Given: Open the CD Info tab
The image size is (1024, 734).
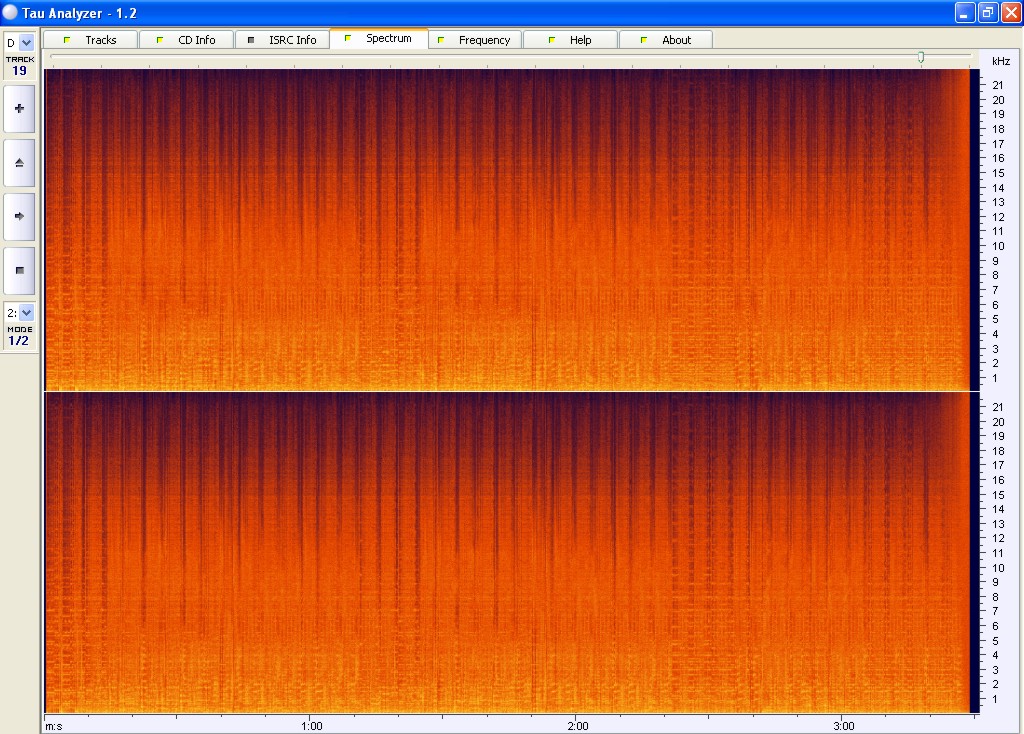Looking at the screenshot, I should [x=196, y=40].
